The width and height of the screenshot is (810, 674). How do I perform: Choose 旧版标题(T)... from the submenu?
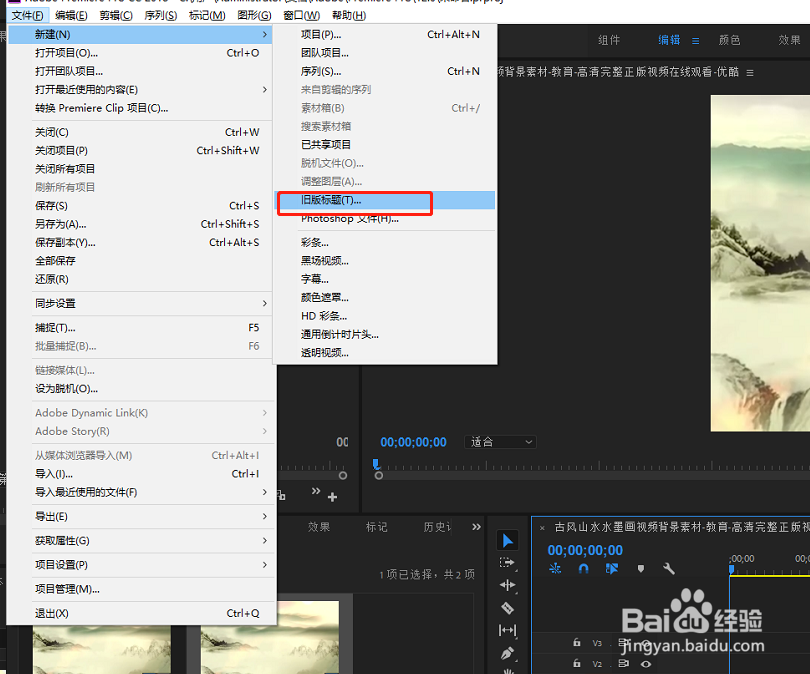pyautogui.click(x=385, y=200)
